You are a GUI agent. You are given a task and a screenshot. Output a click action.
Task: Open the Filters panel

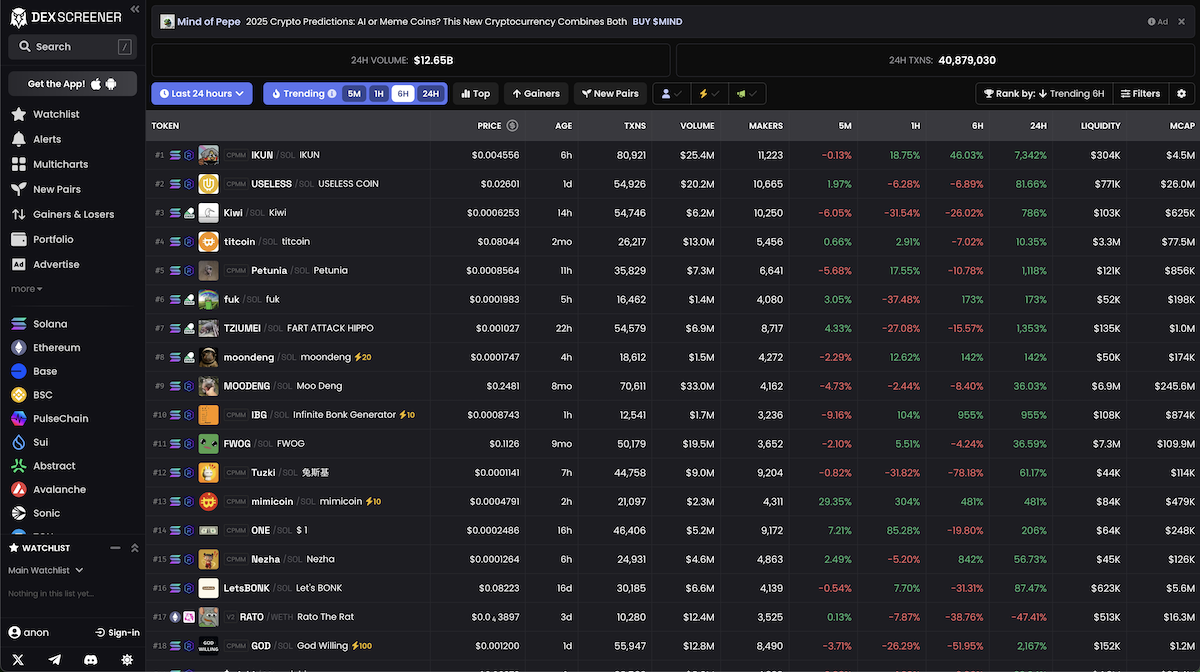pos(1140,93)
